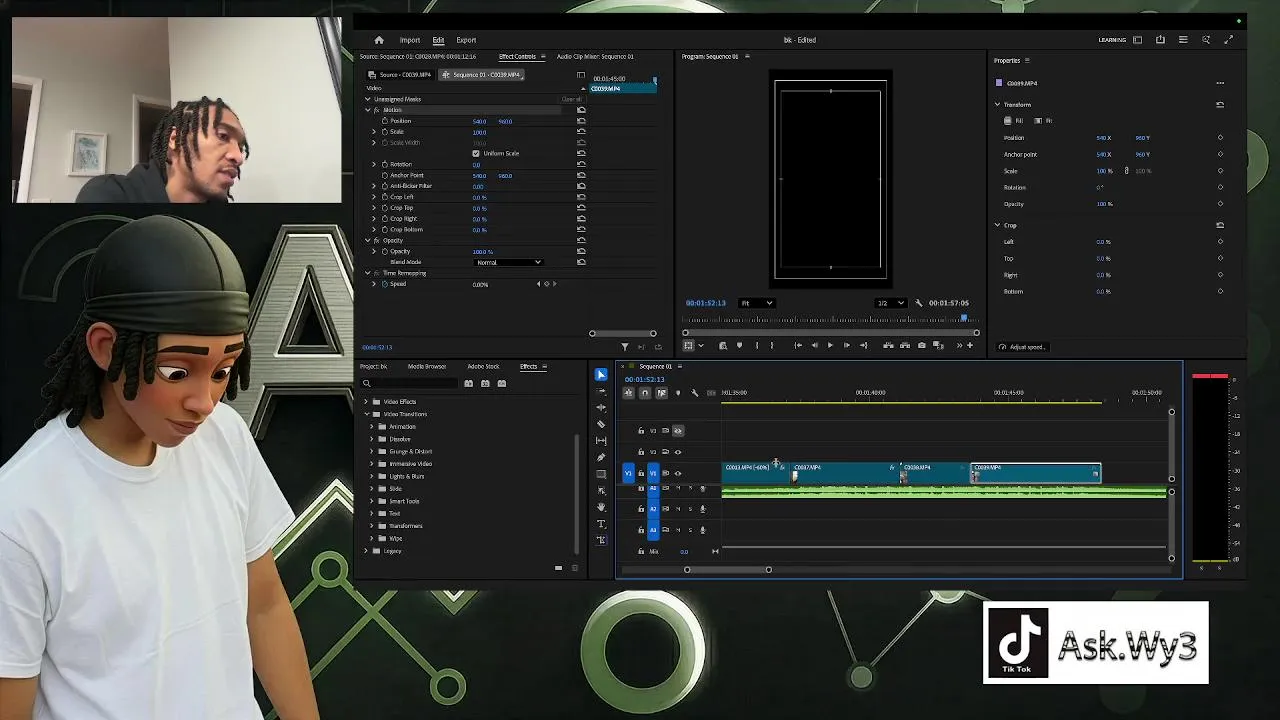Viewport: 1280px width, 720px height.
Task: Open timeline display settings wrench
Action: pyautogui.click(x=695, y=393)
